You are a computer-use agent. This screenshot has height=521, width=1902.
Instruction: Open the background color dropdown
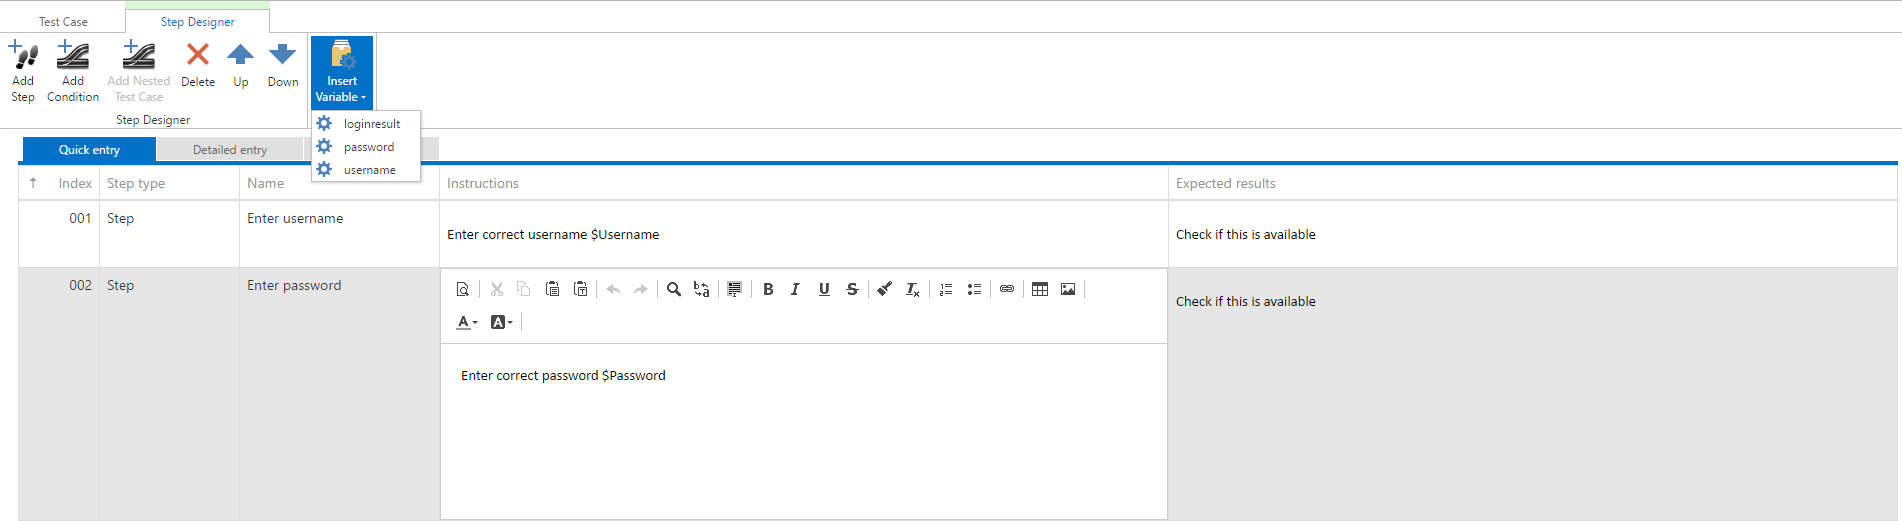[x=501, y=322]
